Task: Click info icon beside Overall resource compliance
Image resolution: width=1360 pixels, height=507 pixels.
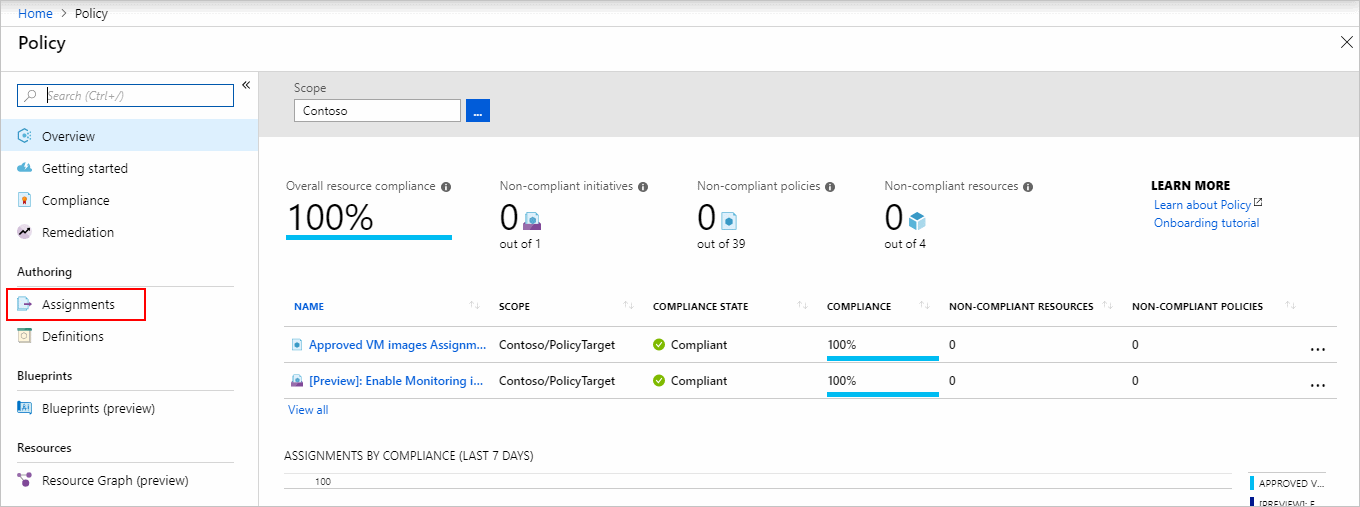Action: pyautogui.click(x=446, y=187)
